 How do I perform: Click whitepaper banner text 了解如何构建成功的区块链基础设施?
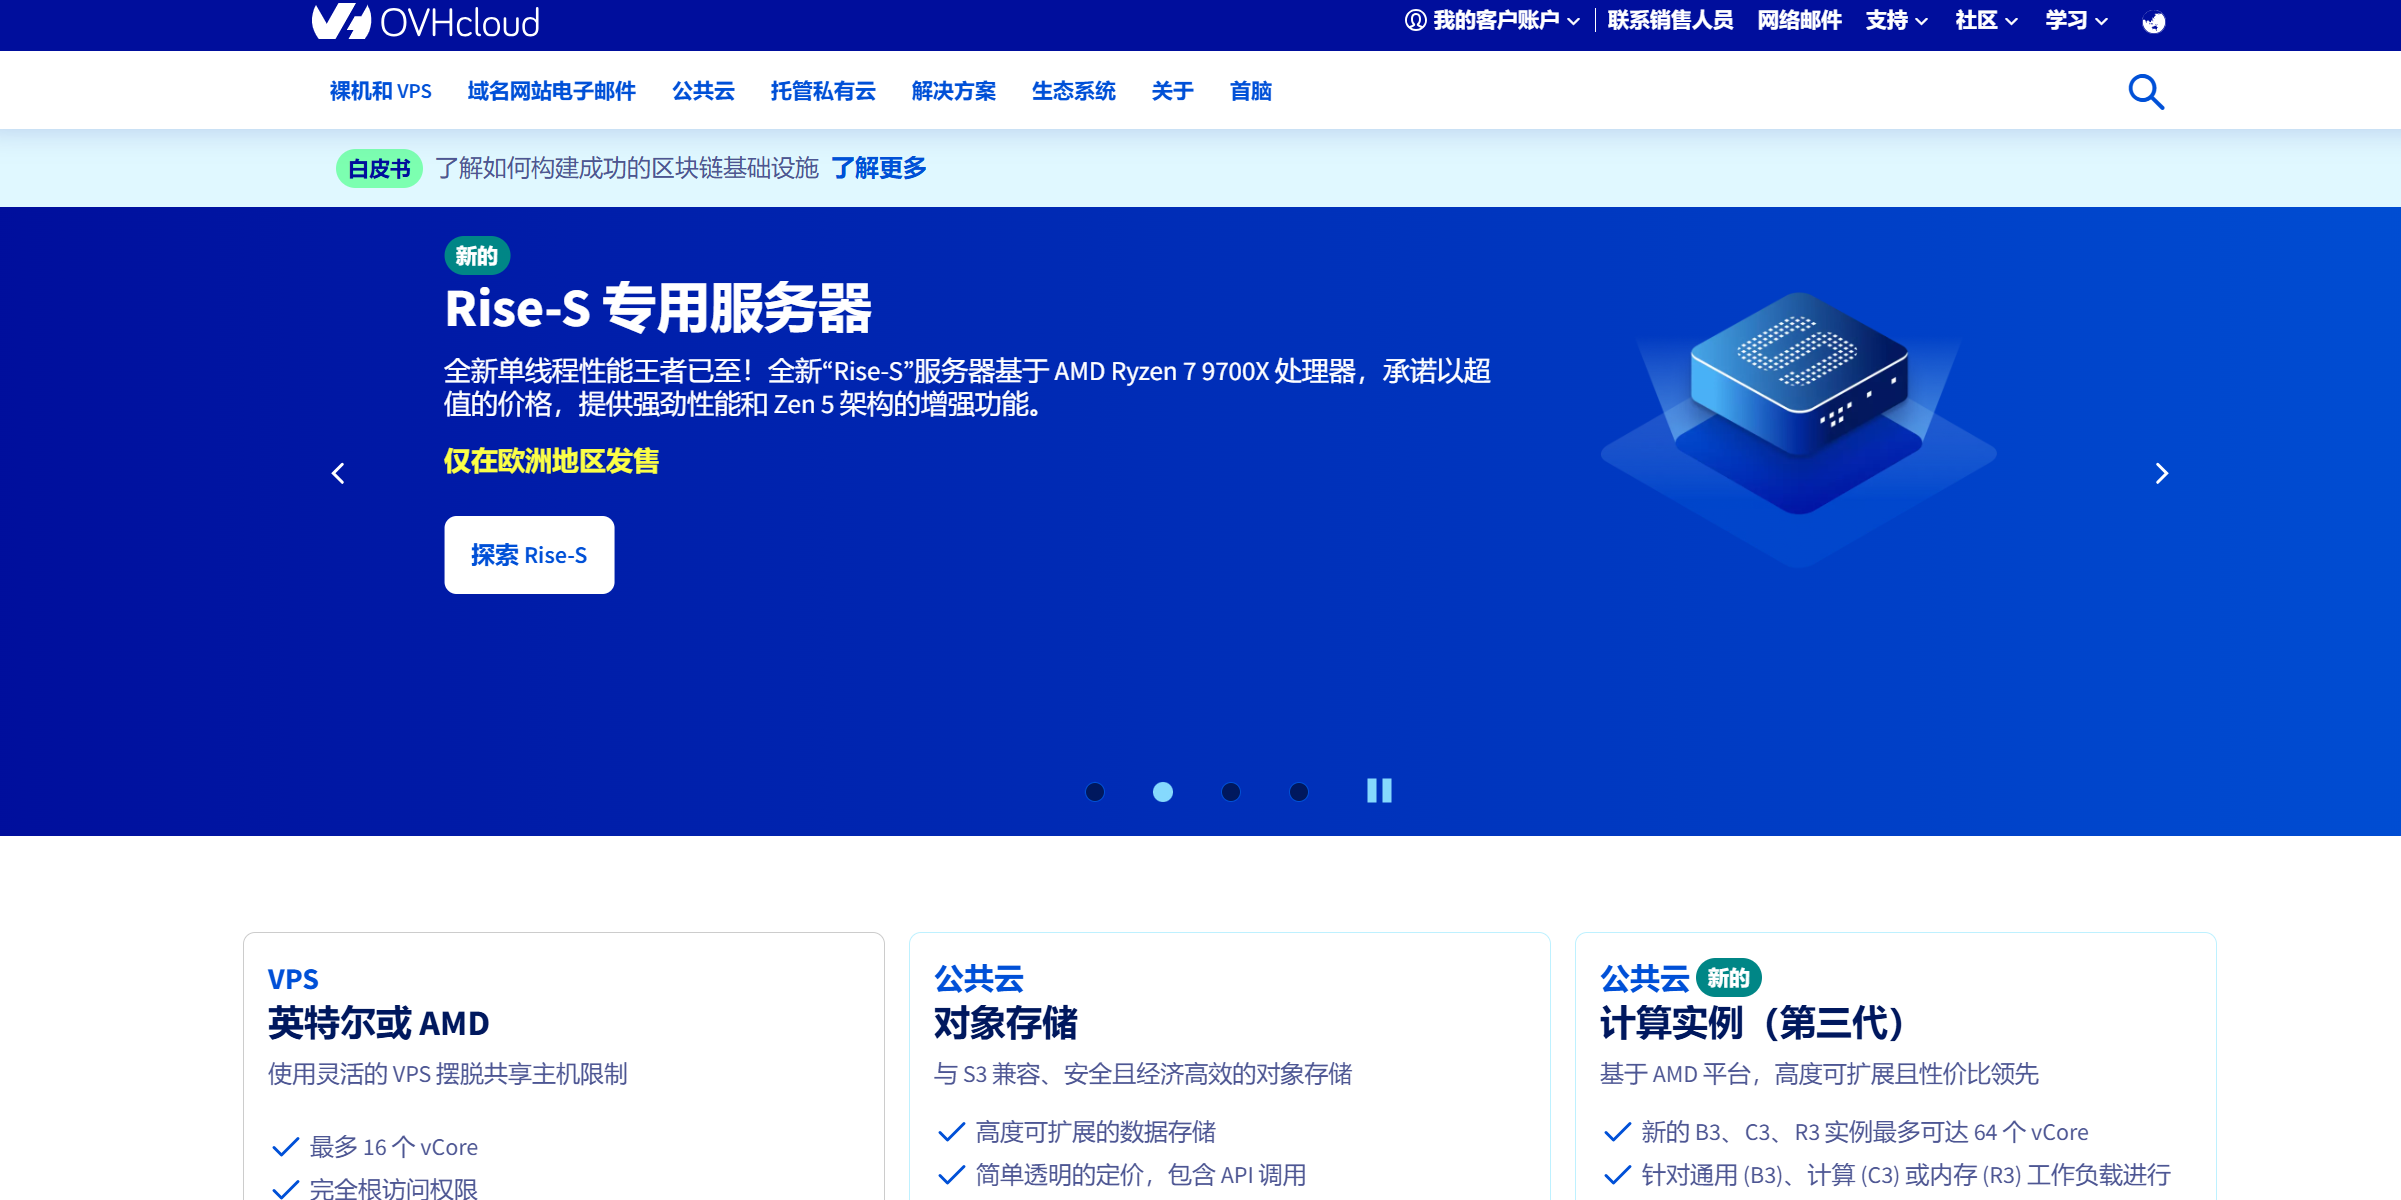[627, 168]
